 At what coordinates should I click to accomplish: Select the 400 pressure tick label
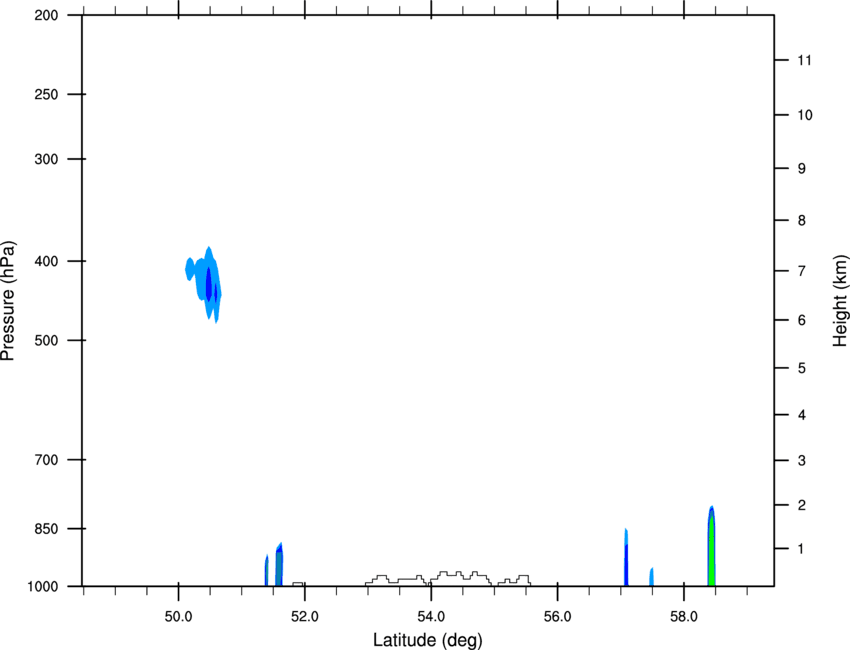coord(47,261)
